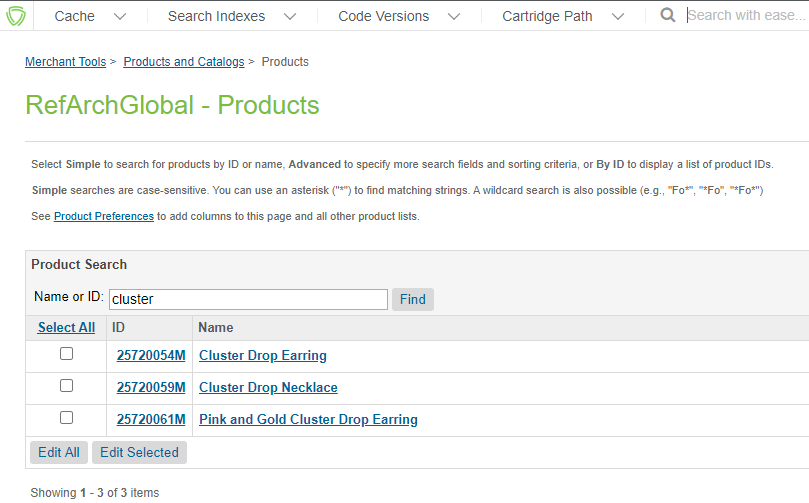
Task: Check the box for Pink and Gold Cluster Drop Earring
Action: [x=67, y=417]
